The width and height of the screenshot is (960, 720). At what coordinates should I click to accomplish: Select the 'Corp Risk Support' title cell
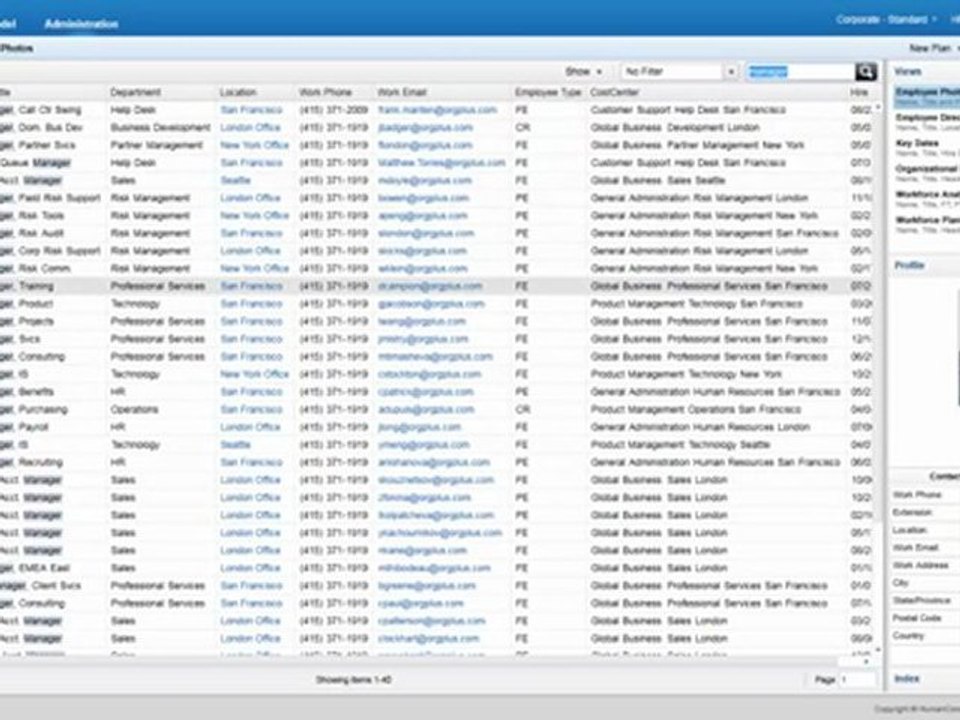coord(50,251)
